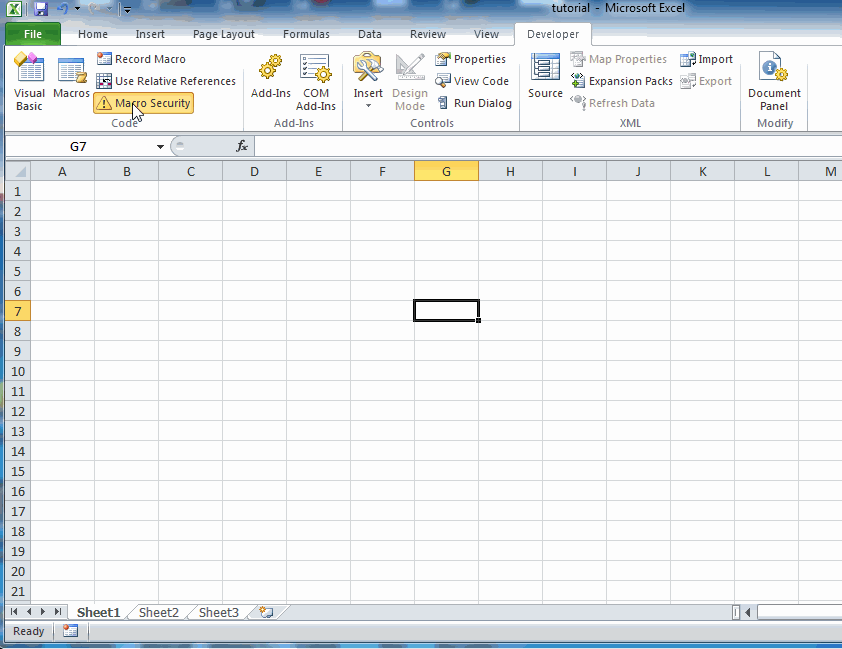Switch to the Home tab
842x649 pixels.
point(93,34)
